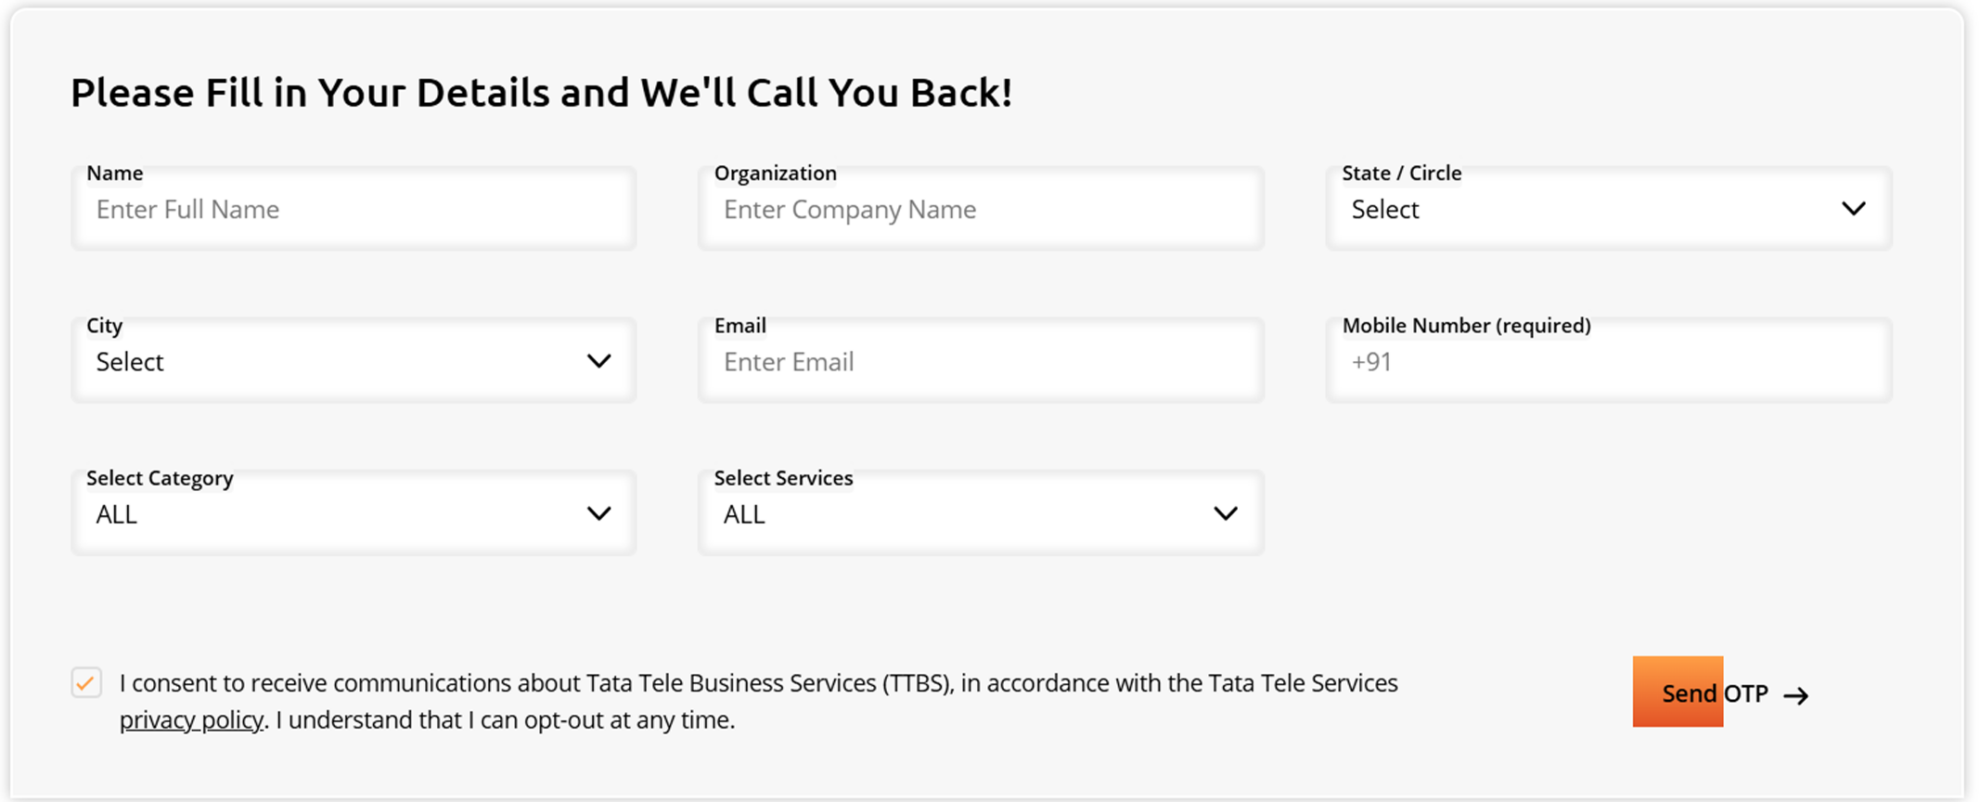Open the privacy policy link
Viewport: 1980px width, 802px height.
[190, 719]
